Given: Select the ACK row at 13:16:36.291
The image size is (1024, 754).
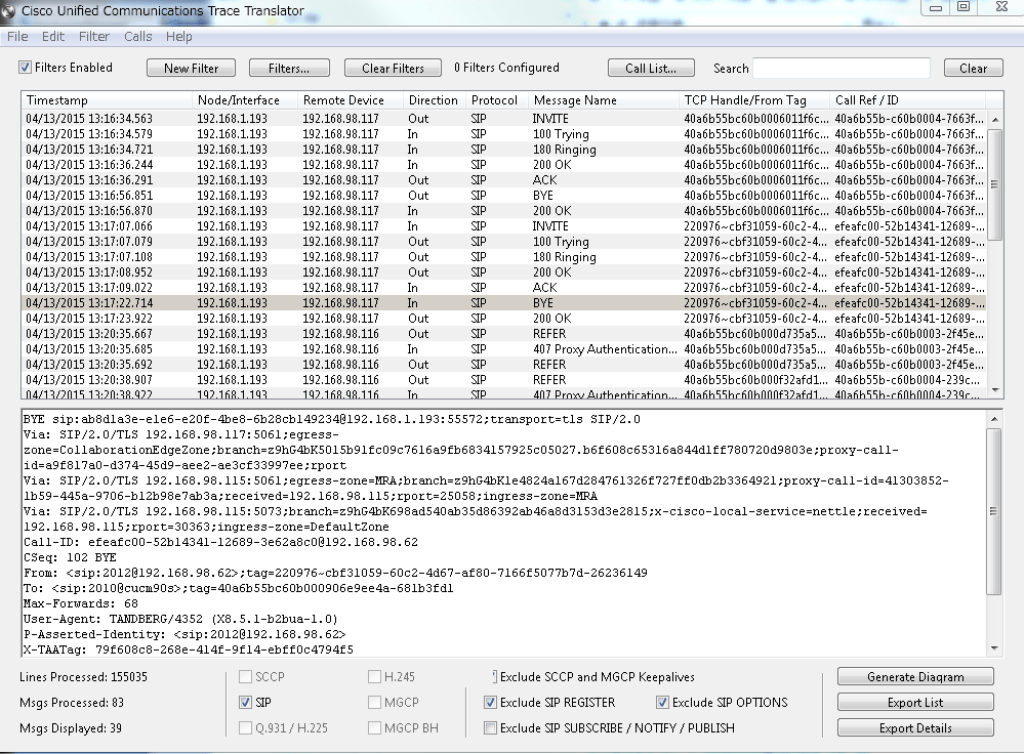Looking at the screenshot, I should tap(504, 180).
